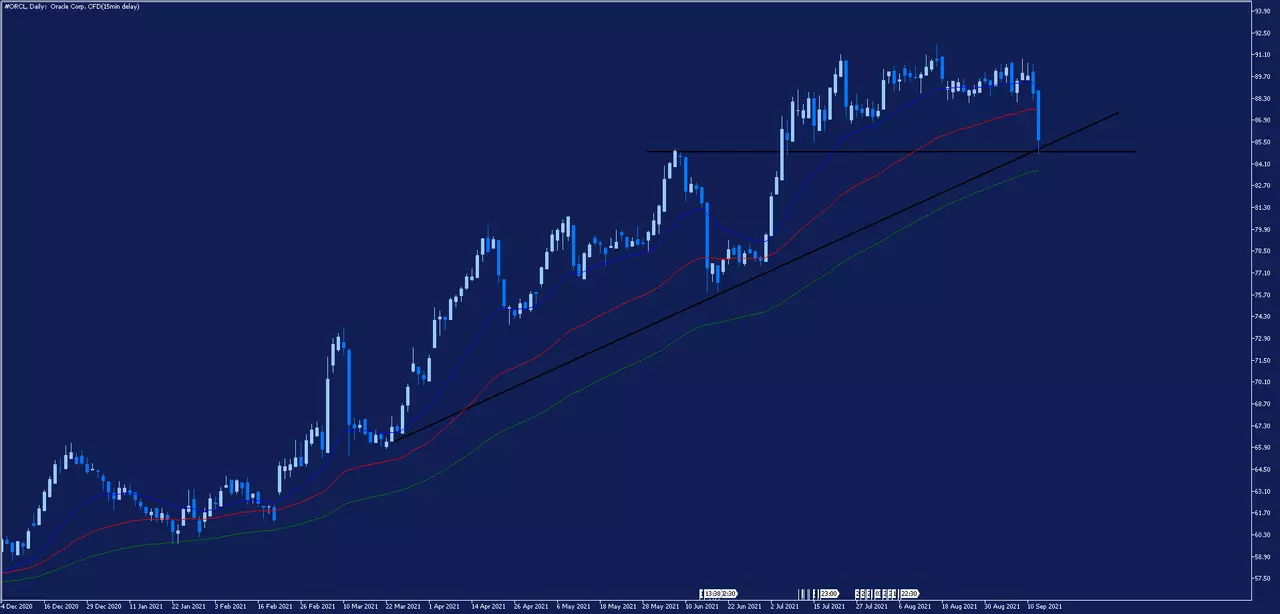
Task: Click the '16 Dec 2020' date label
Action: [60, 606]
